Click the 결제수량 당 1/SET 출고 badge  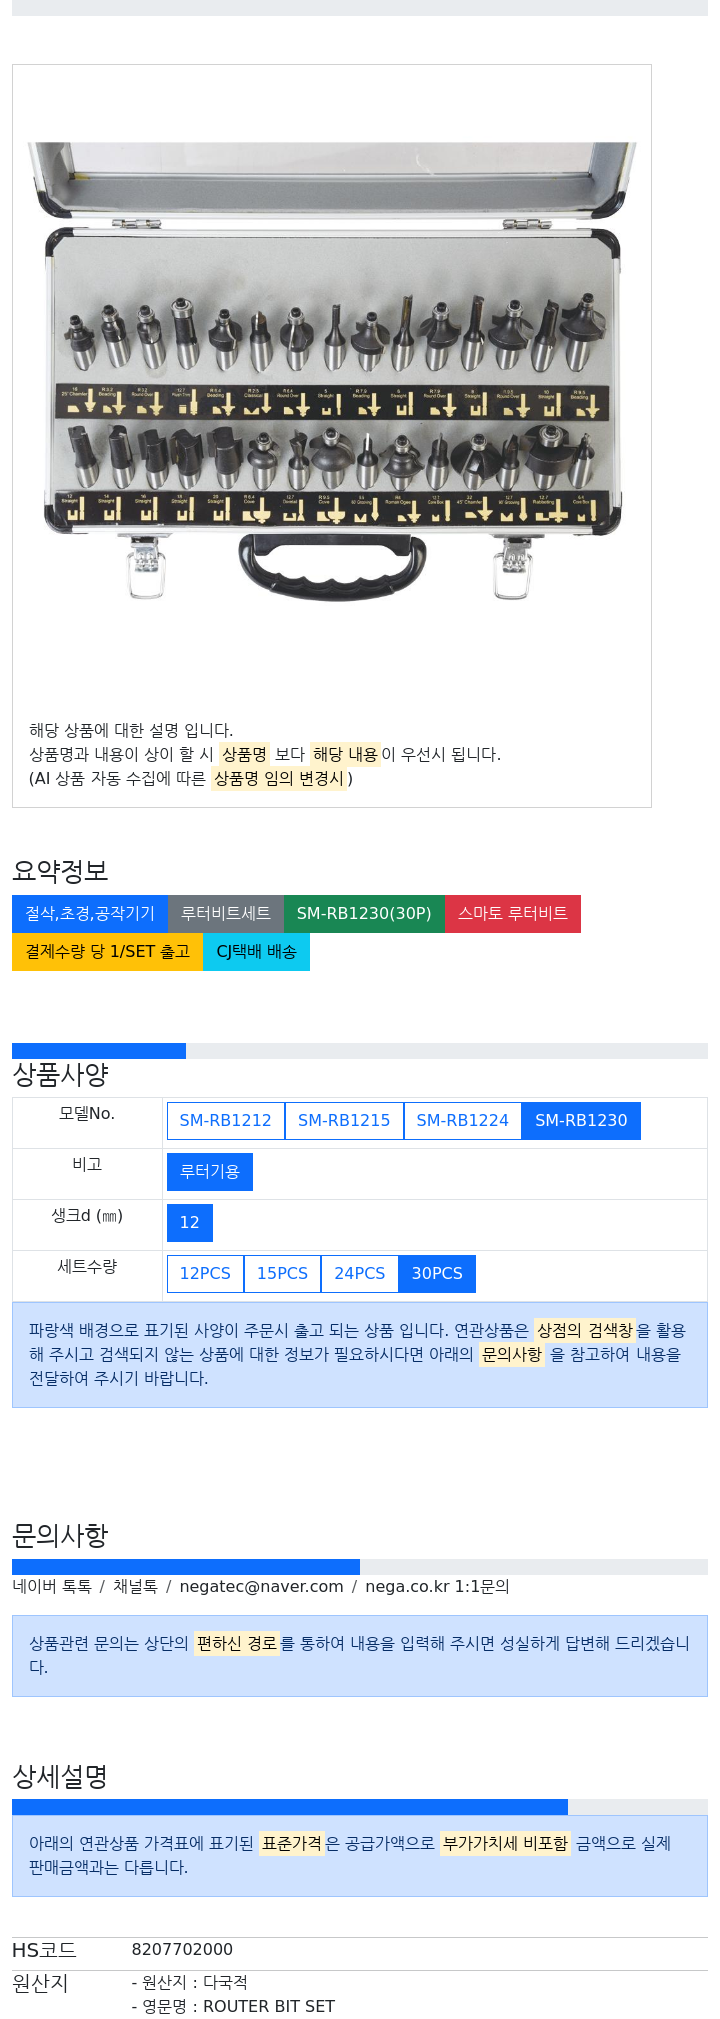tap(107, 951)
